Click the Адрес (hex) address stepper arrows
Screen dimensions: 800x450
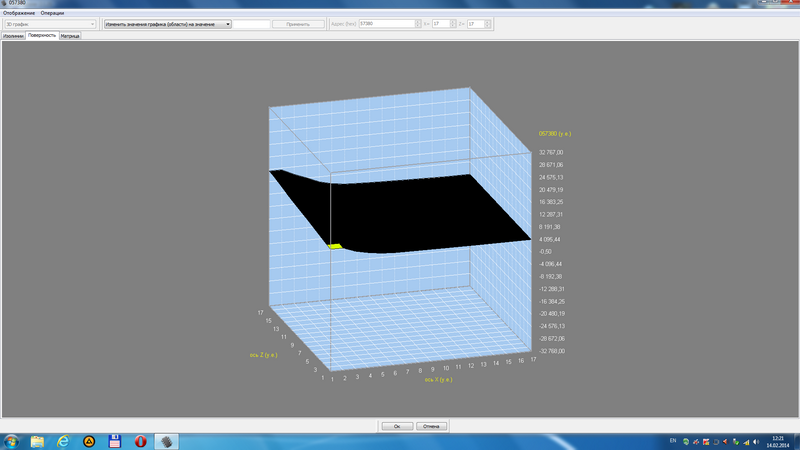tap(418, 24)
